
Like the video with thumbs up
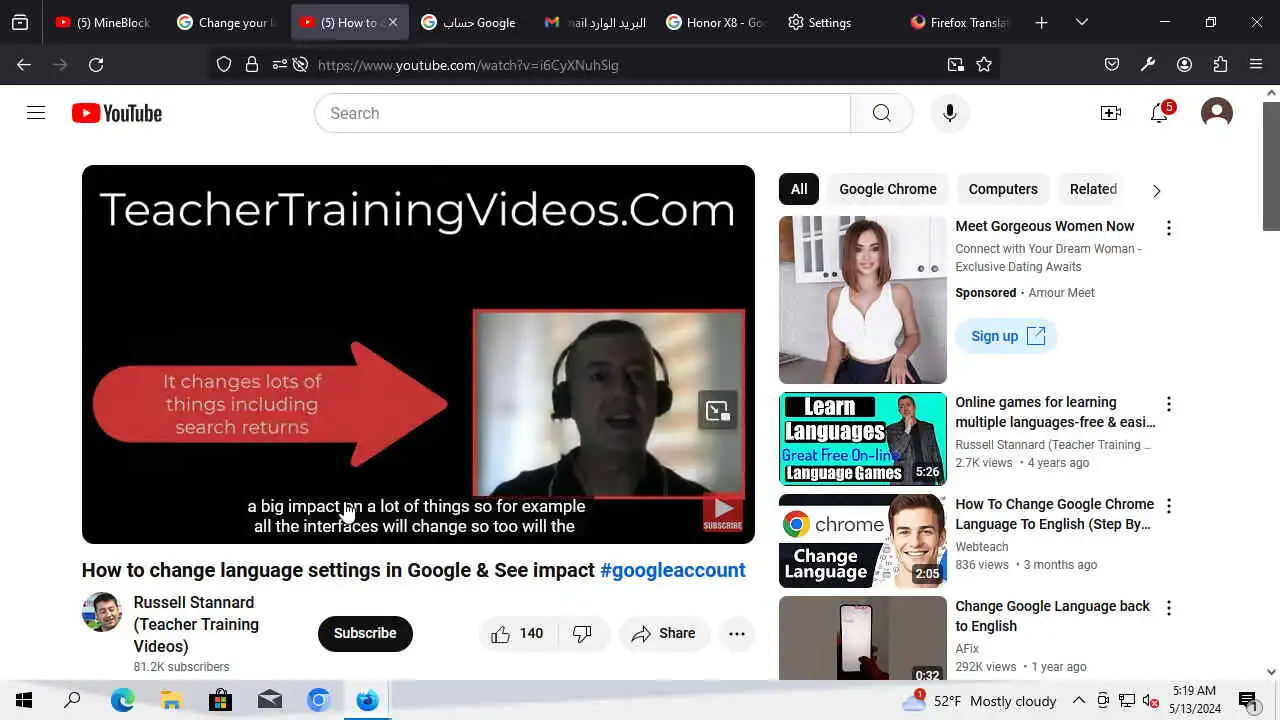click(x=517, y=633)
